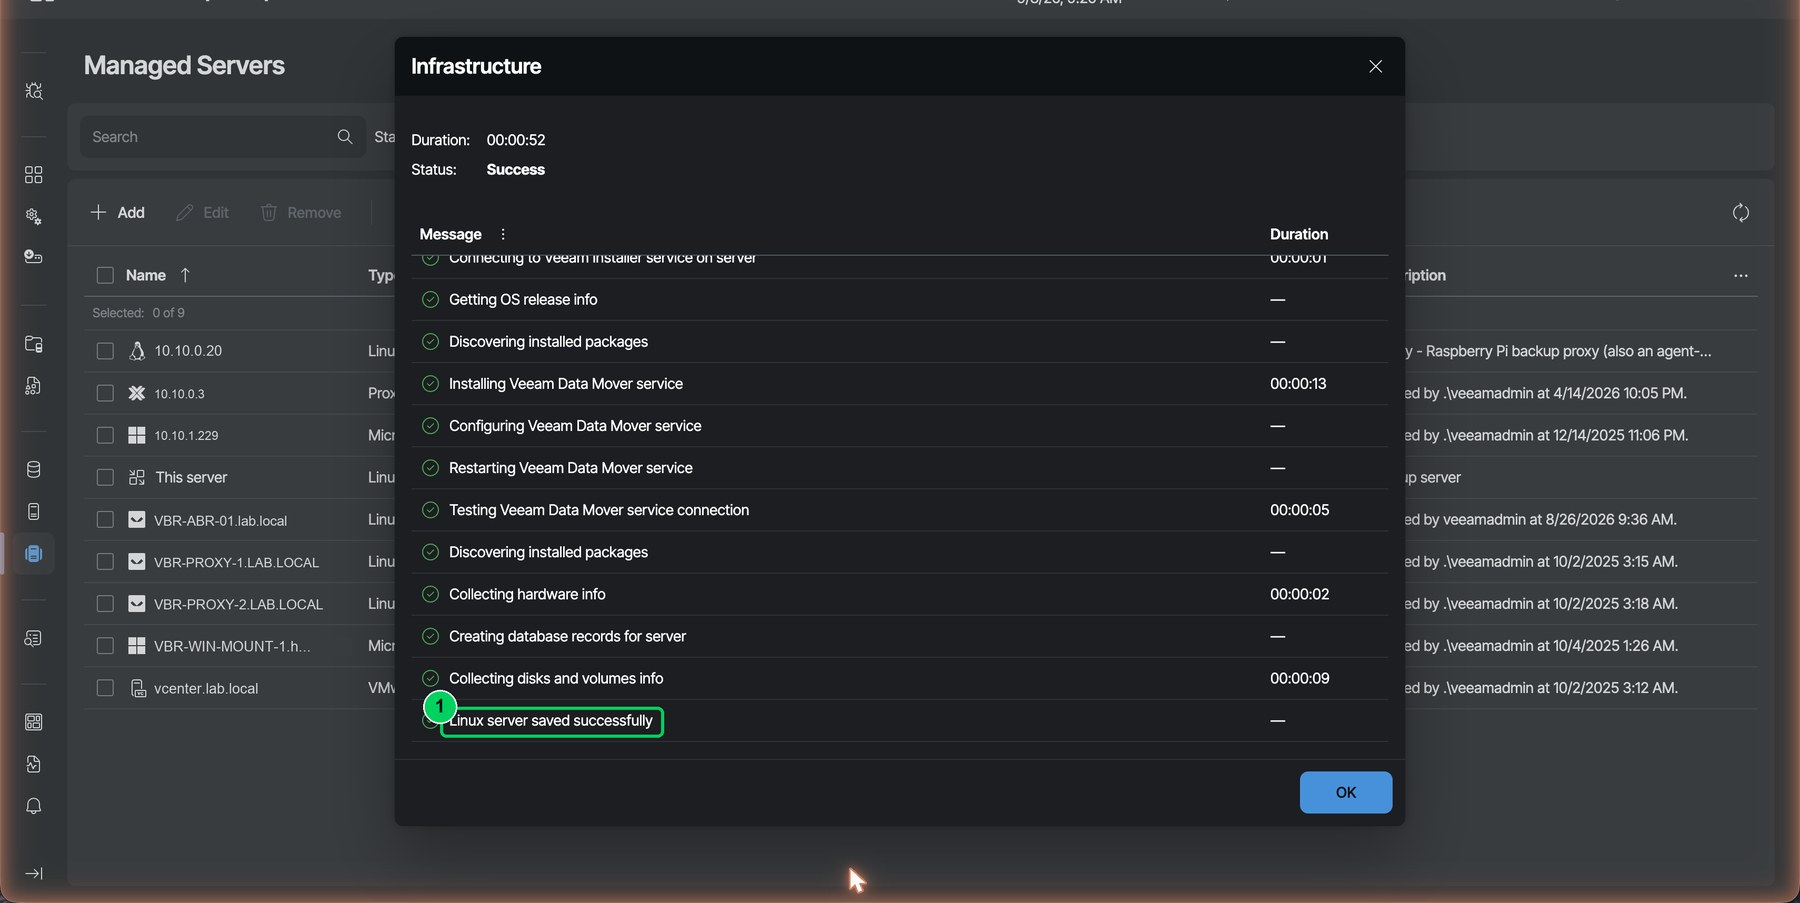Screen dimensions: 1800x903
Task: Click the Remove button in toolbar
Action: coord(301,212)
